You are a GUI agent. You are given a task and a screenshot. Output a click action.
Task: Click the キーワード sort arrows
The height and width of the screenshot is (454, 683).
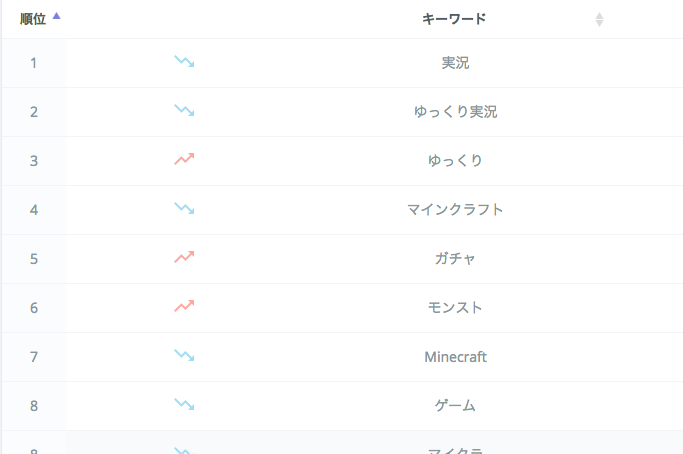click(x=599, y=19)
